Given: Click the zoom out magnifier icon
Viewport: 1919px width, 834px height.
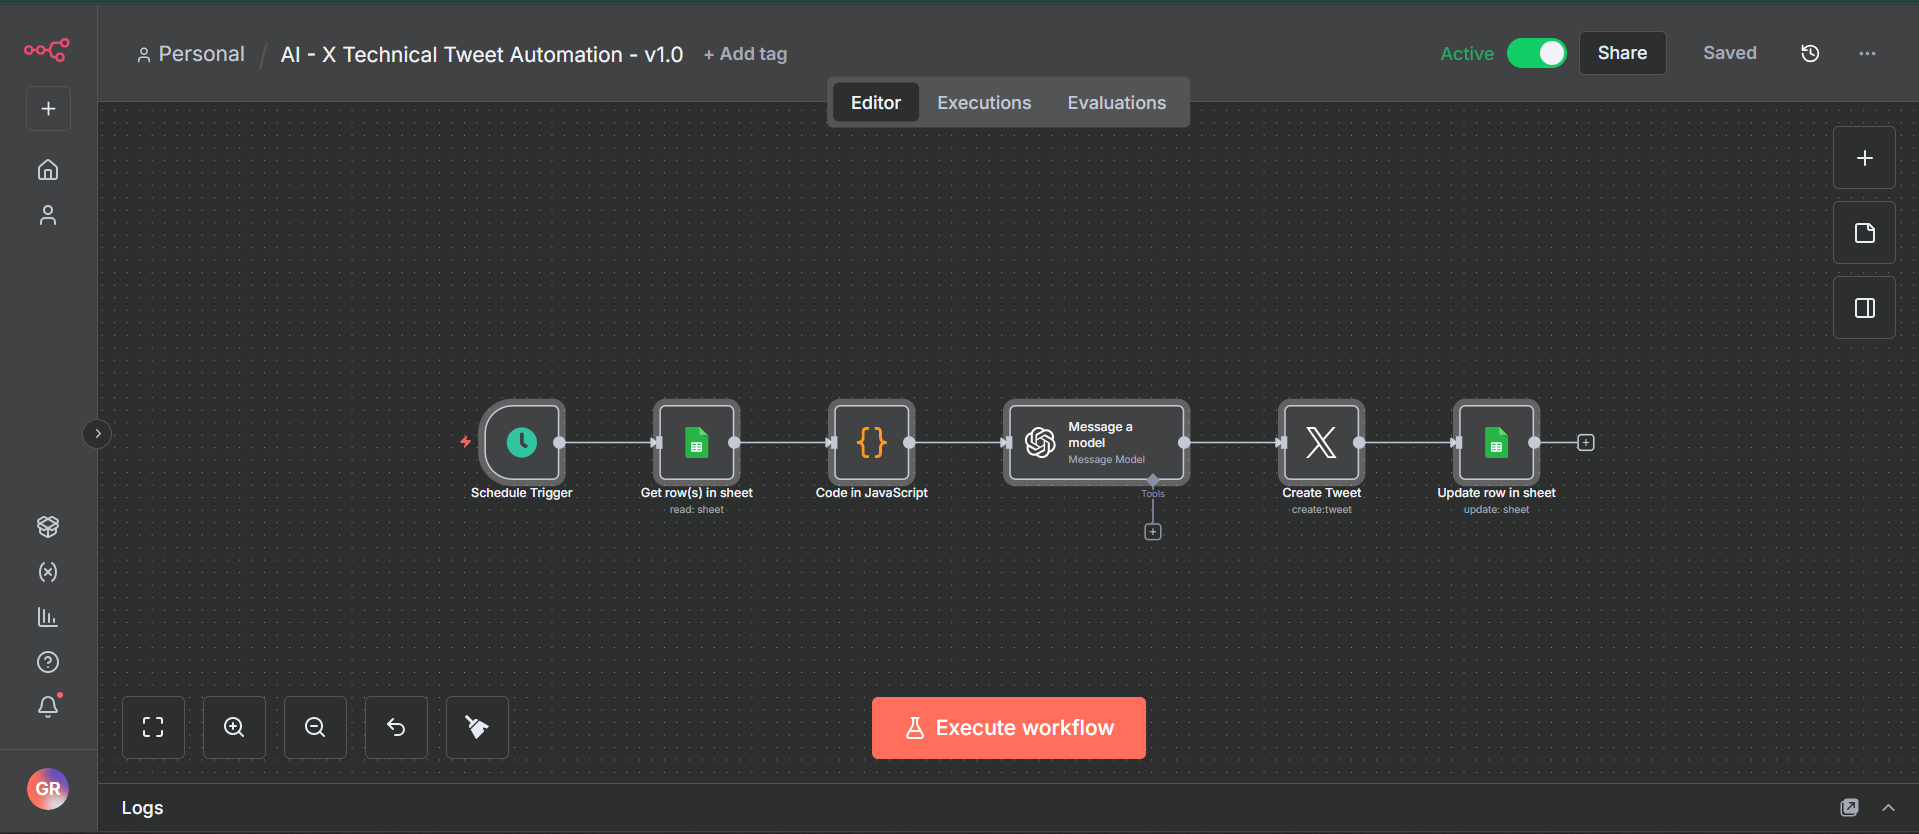Looking at the screenshot, I should pos(315,727).
